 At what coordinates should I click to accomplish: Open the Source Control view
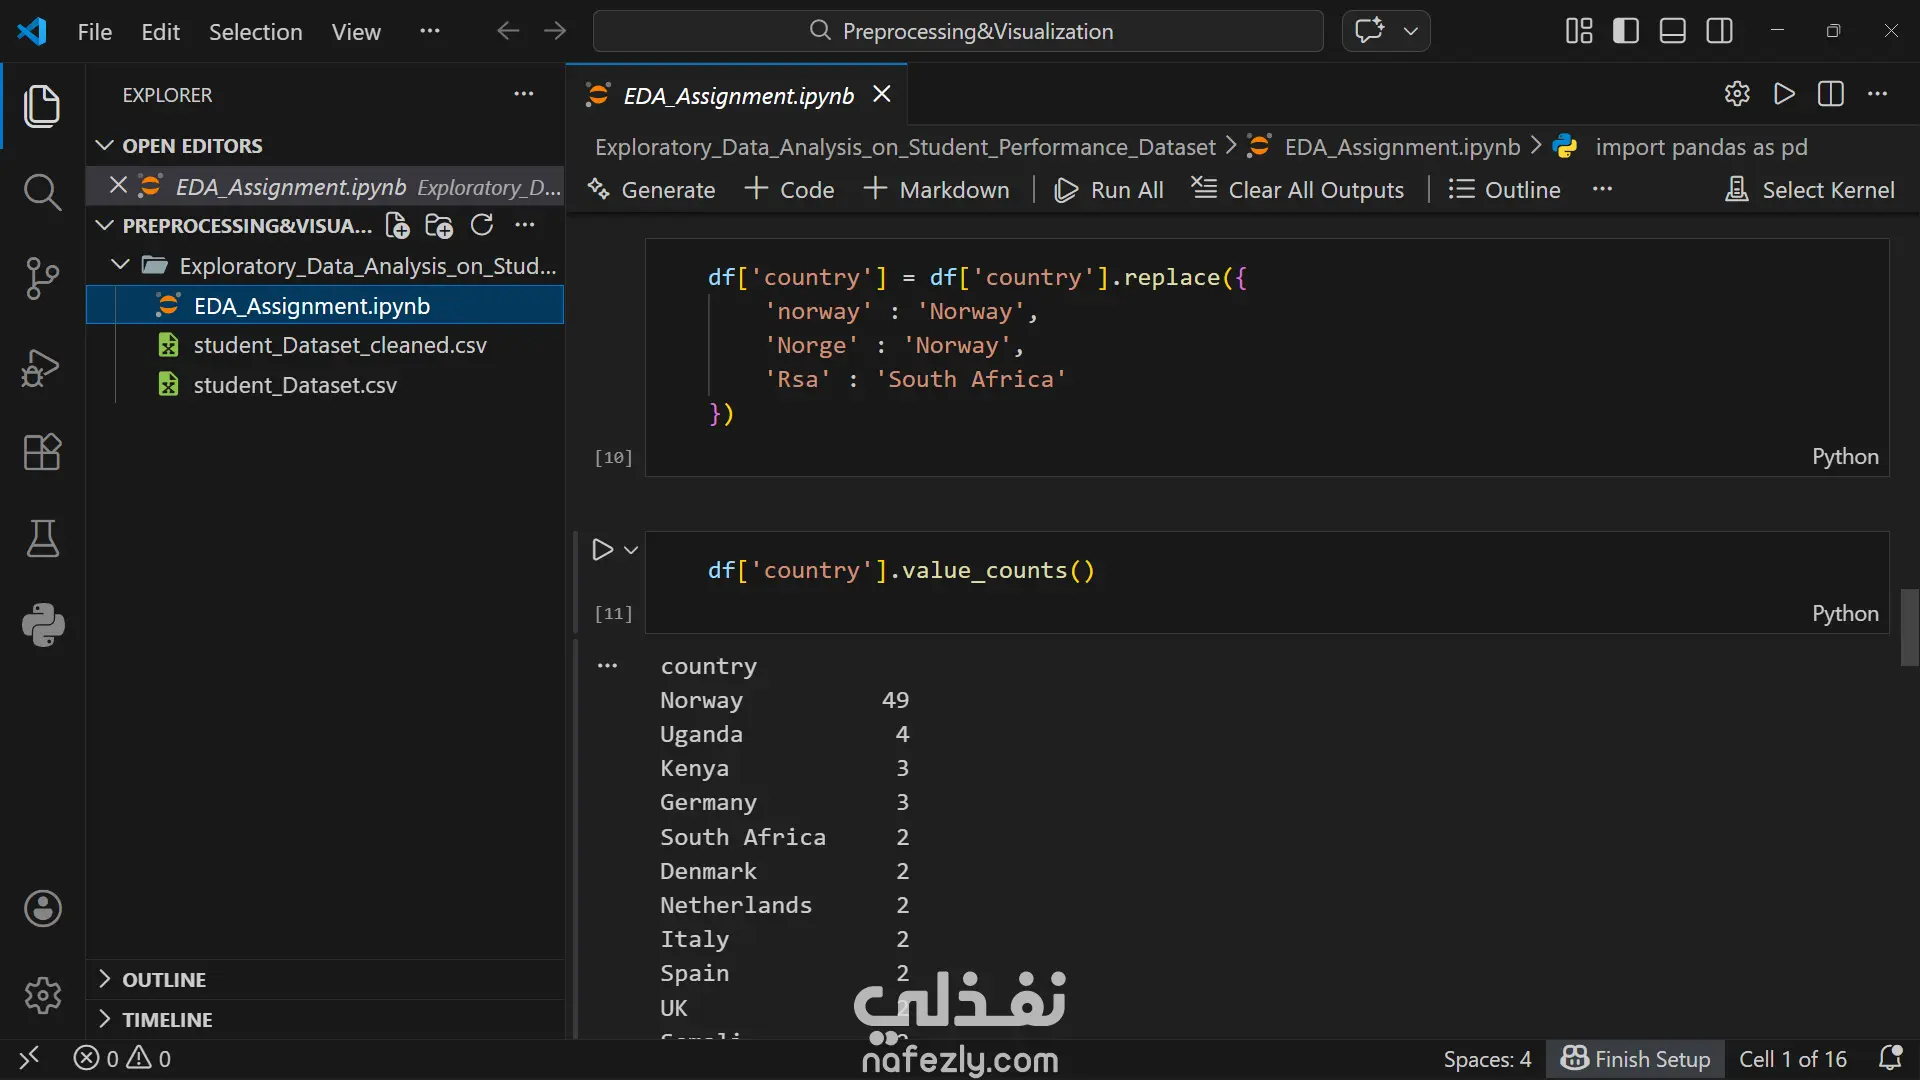(x=42, y=278)
